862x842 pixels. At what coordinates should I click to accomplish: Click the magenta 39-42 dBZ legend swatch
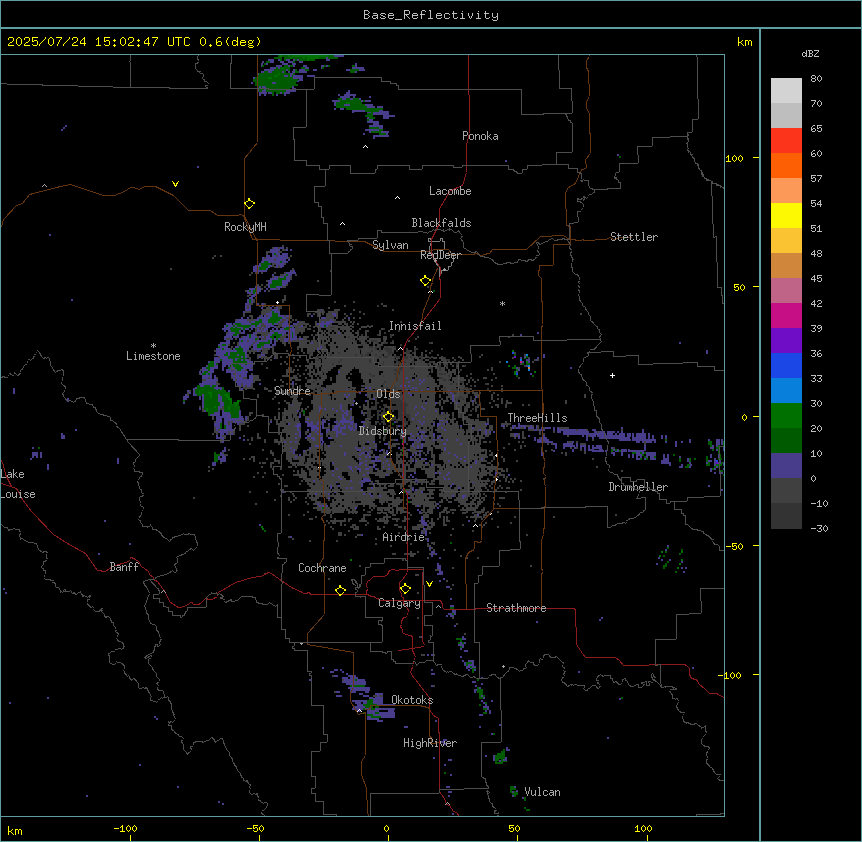pos(786,315)
